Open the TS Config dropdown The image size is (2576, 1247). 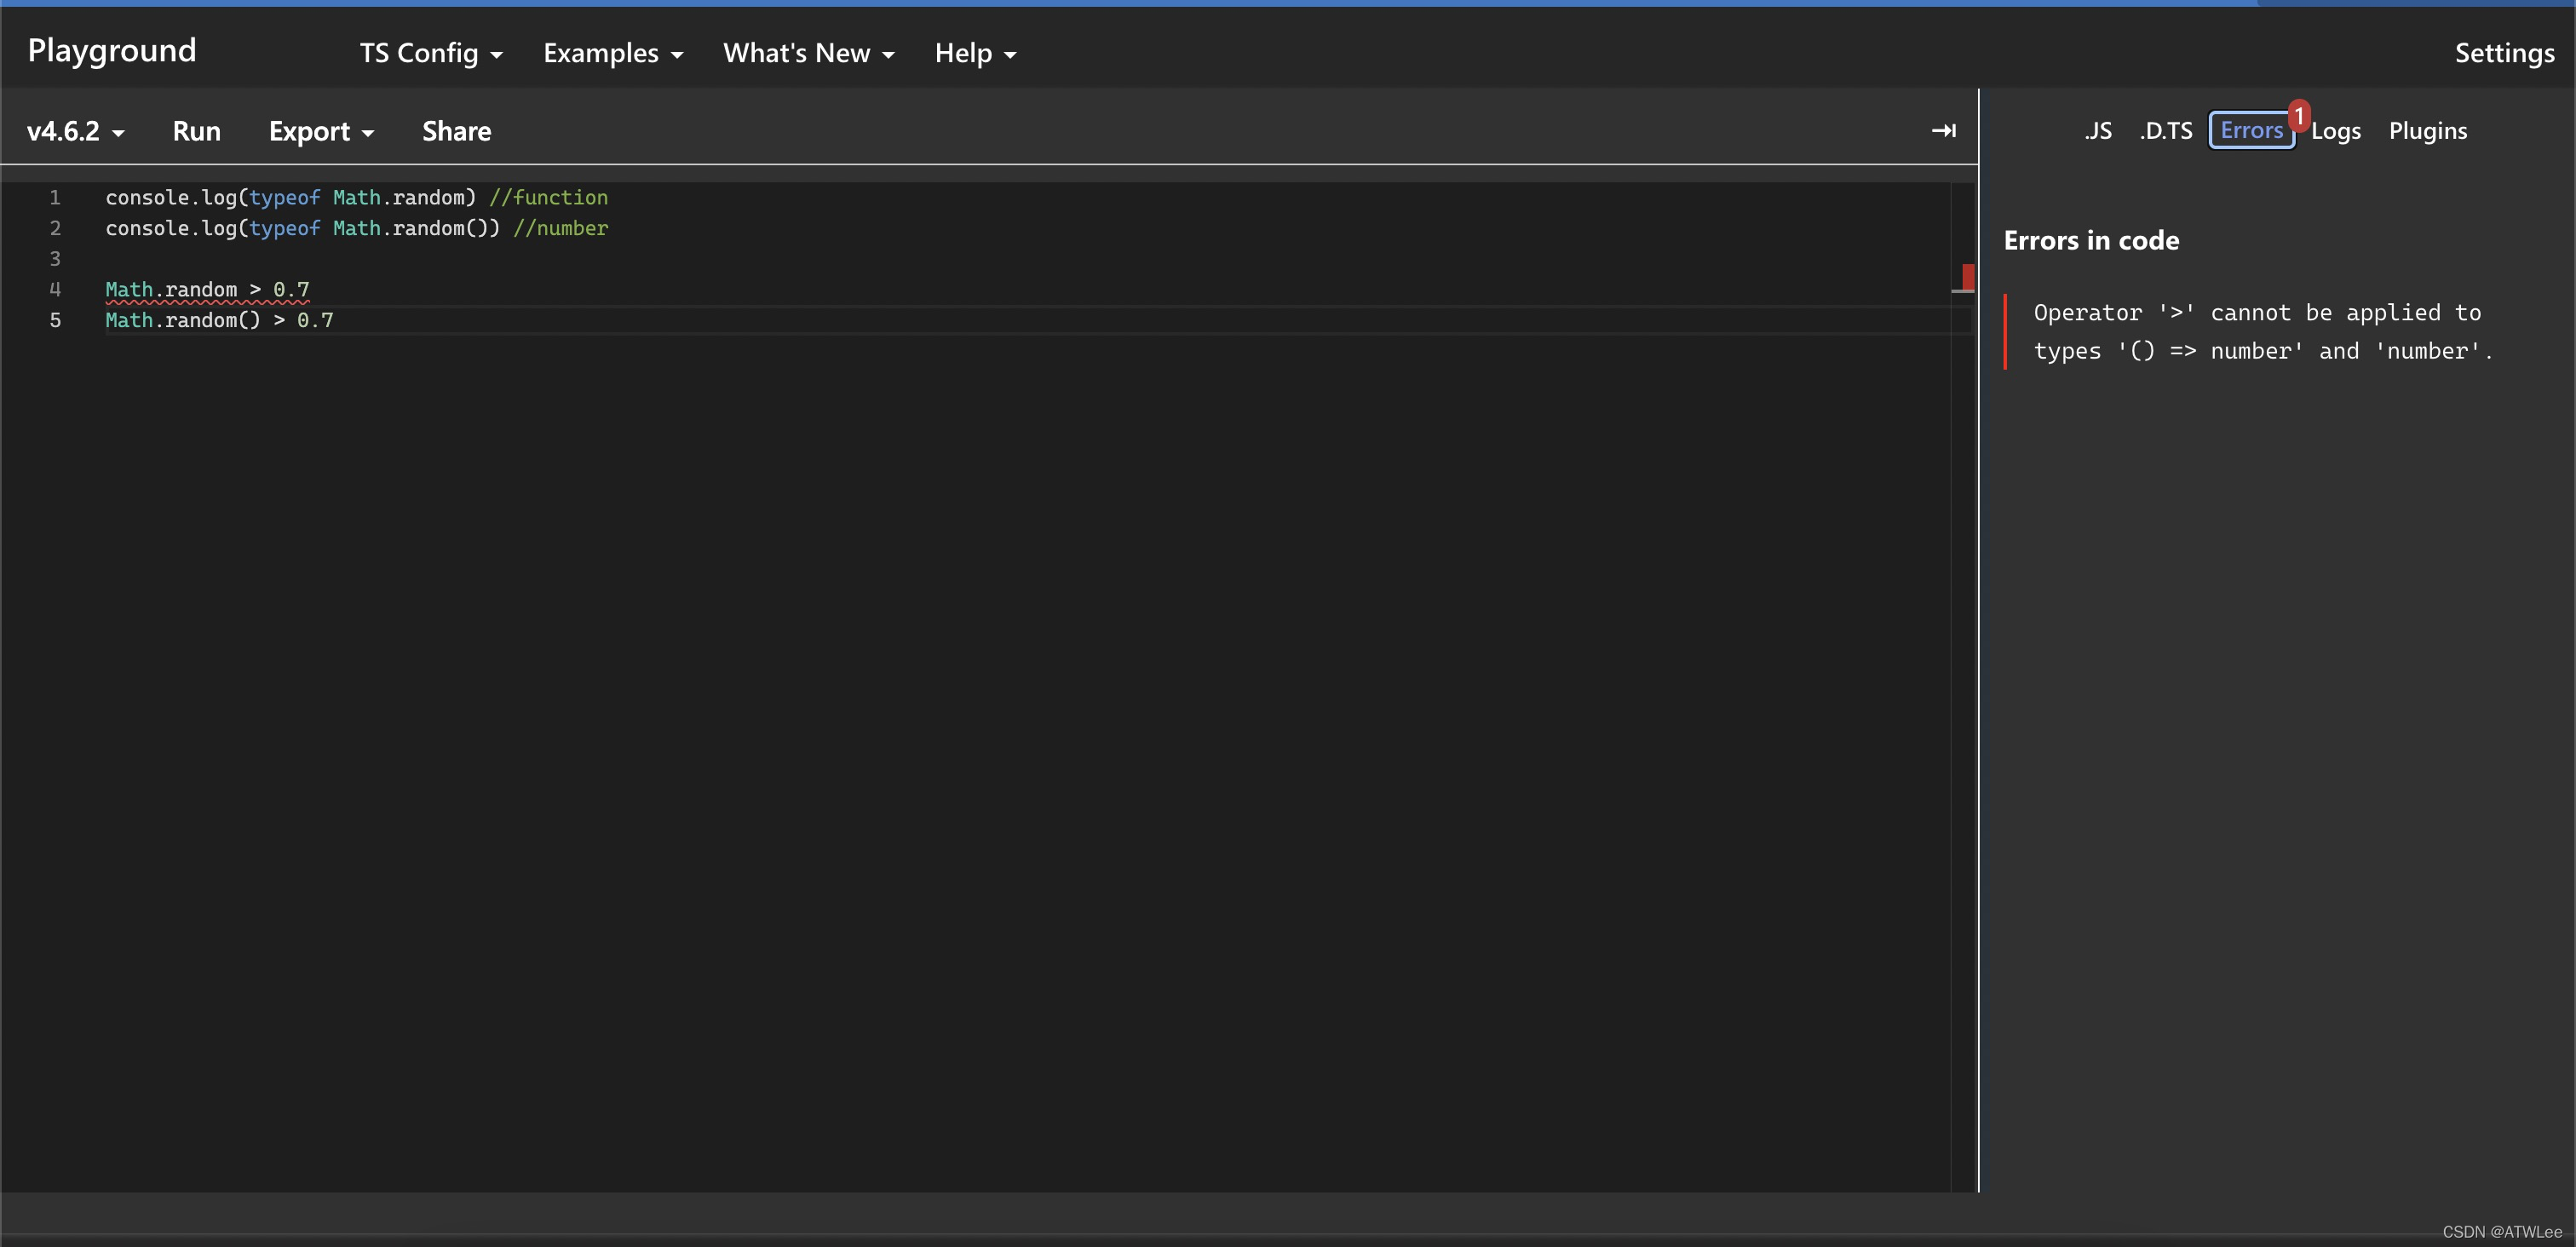430,53
